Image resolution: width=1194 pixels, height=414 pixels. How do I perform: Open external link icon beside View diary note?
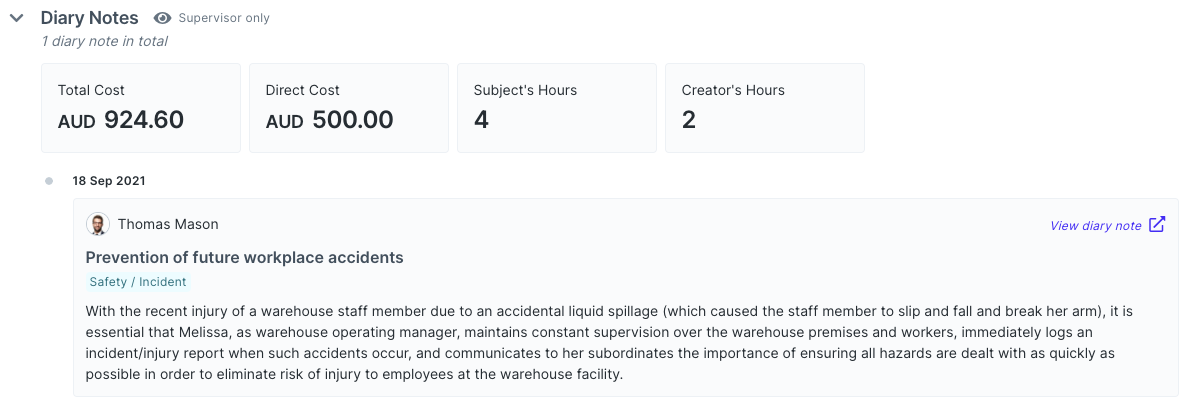pyautogui.click(x=1157, y=225)
